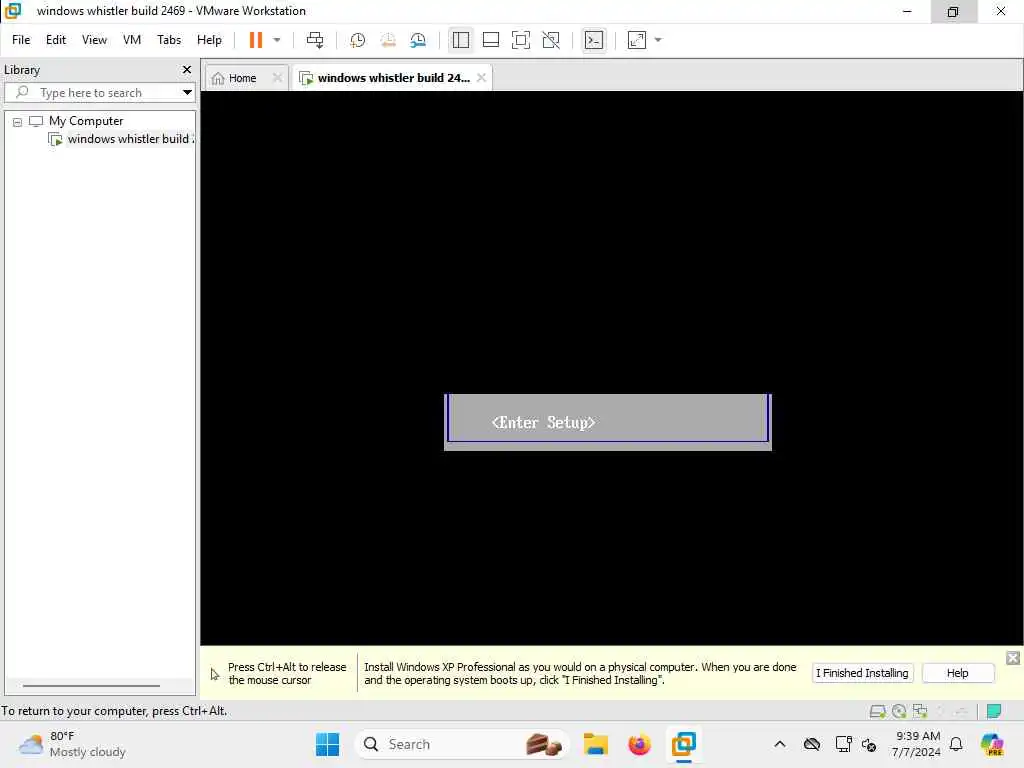Image resolution: width=1024 pixels, height=768 pixels.
Task: Open the Tabs menu
Action: [x=168, y=40]
